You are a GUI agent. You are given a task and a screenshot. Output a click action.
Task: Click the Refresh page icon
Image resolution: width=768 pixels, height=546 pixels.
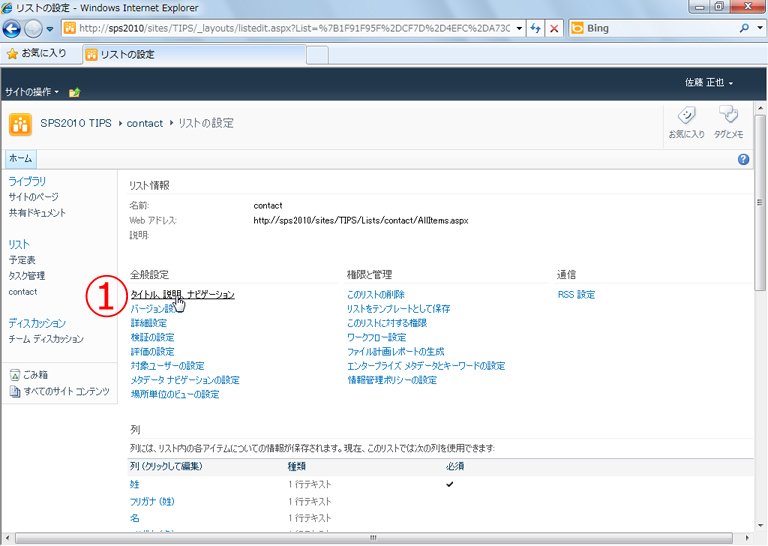535,28
